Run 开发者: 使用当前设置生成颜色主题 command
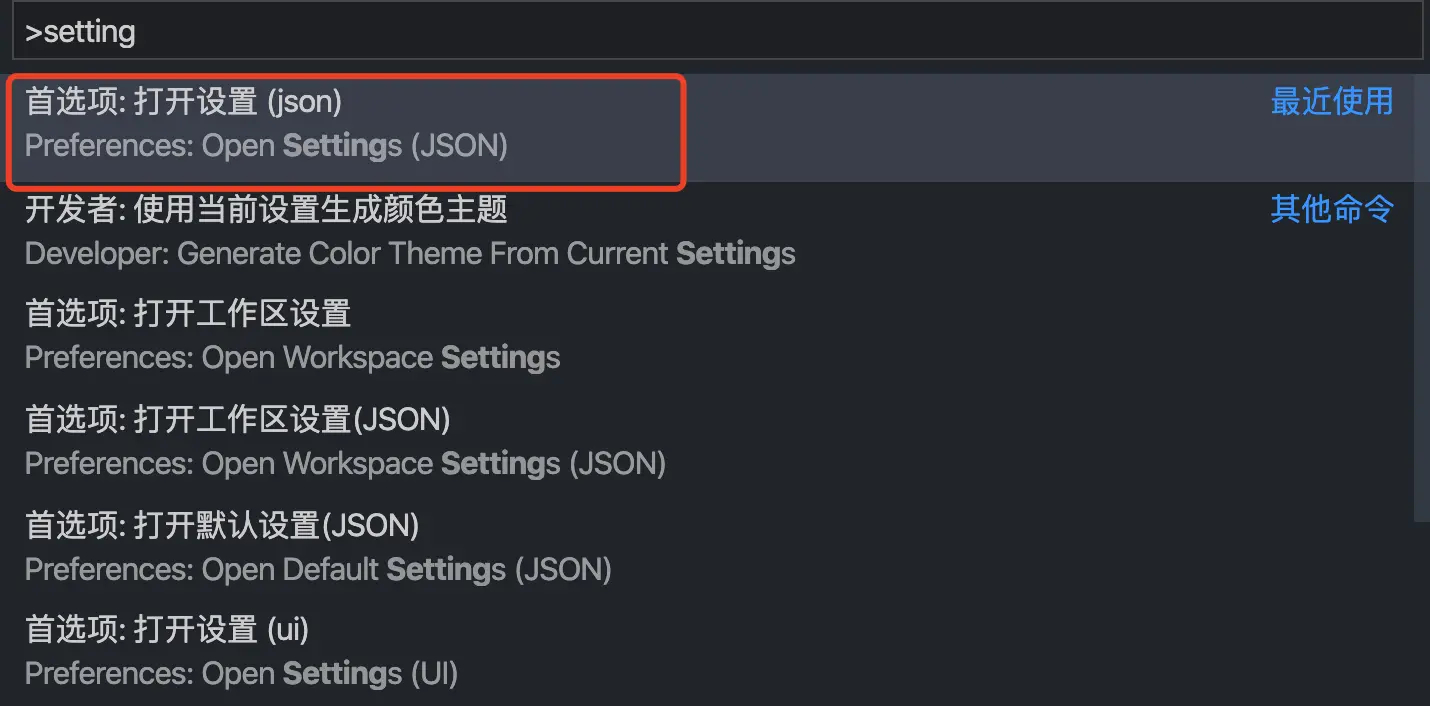The height and width of the screenshot is (706, 1430). (266, 209)
